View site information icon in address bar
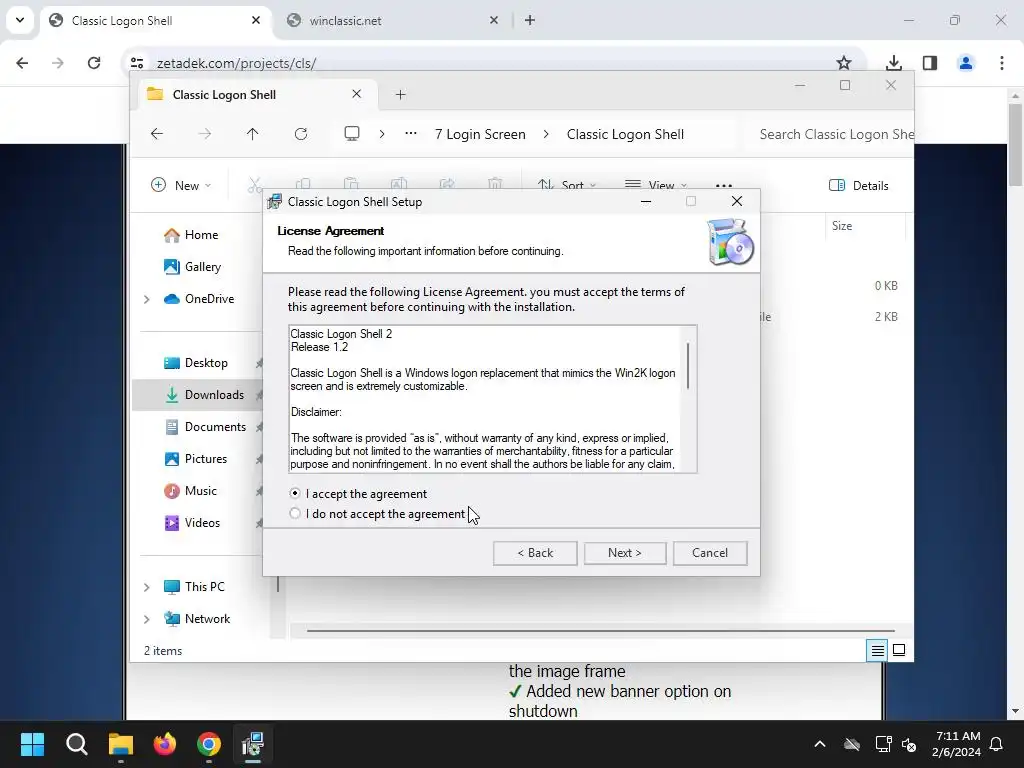Screen dimensions: 1024x768 (137, 63)
